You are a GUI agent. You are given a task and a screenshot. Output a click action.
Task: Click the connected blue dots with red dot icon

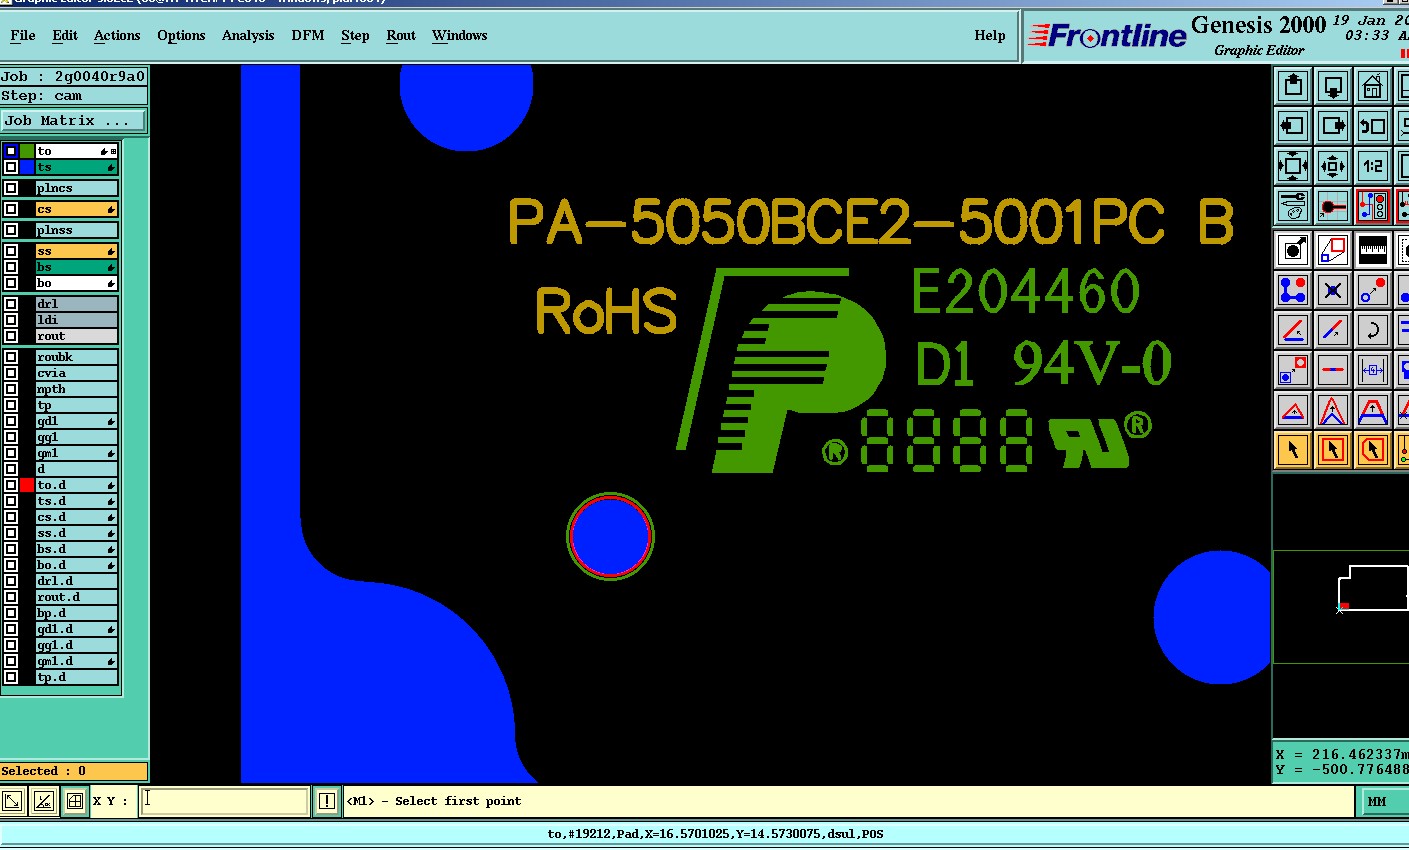point(1293,290)
